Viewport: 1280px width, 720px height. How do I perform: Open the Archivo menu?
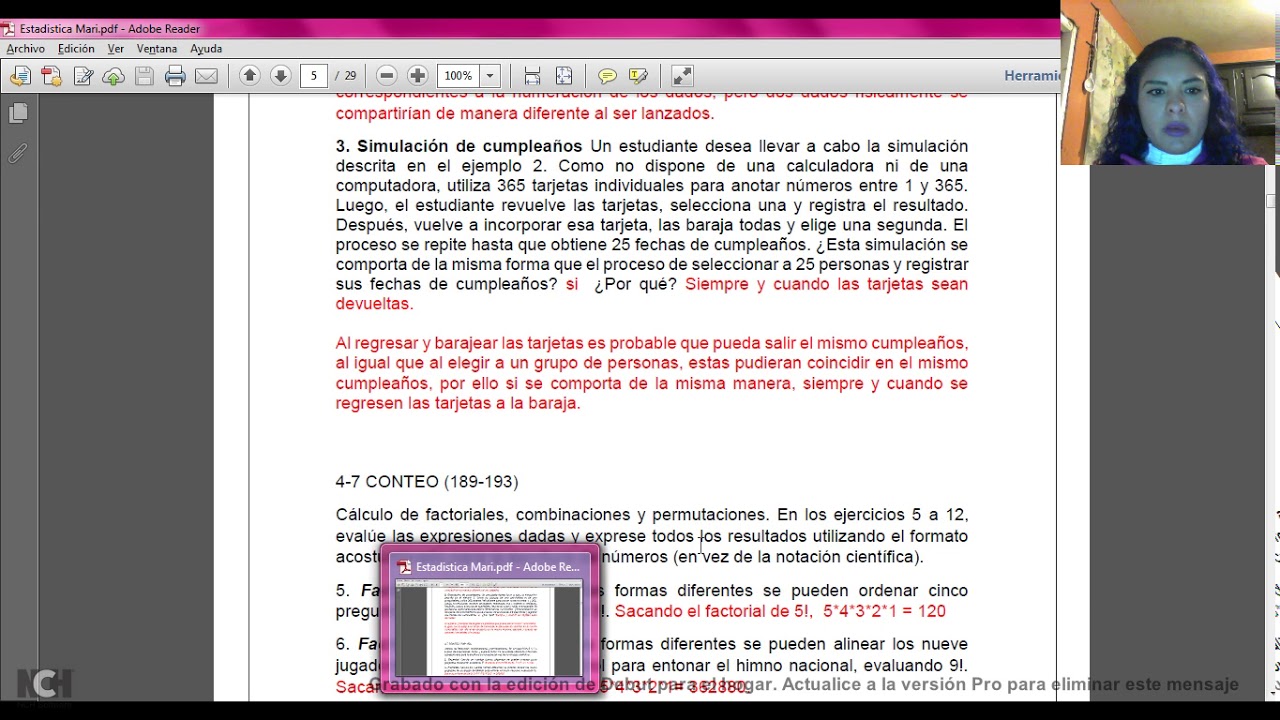click(25, 48)
